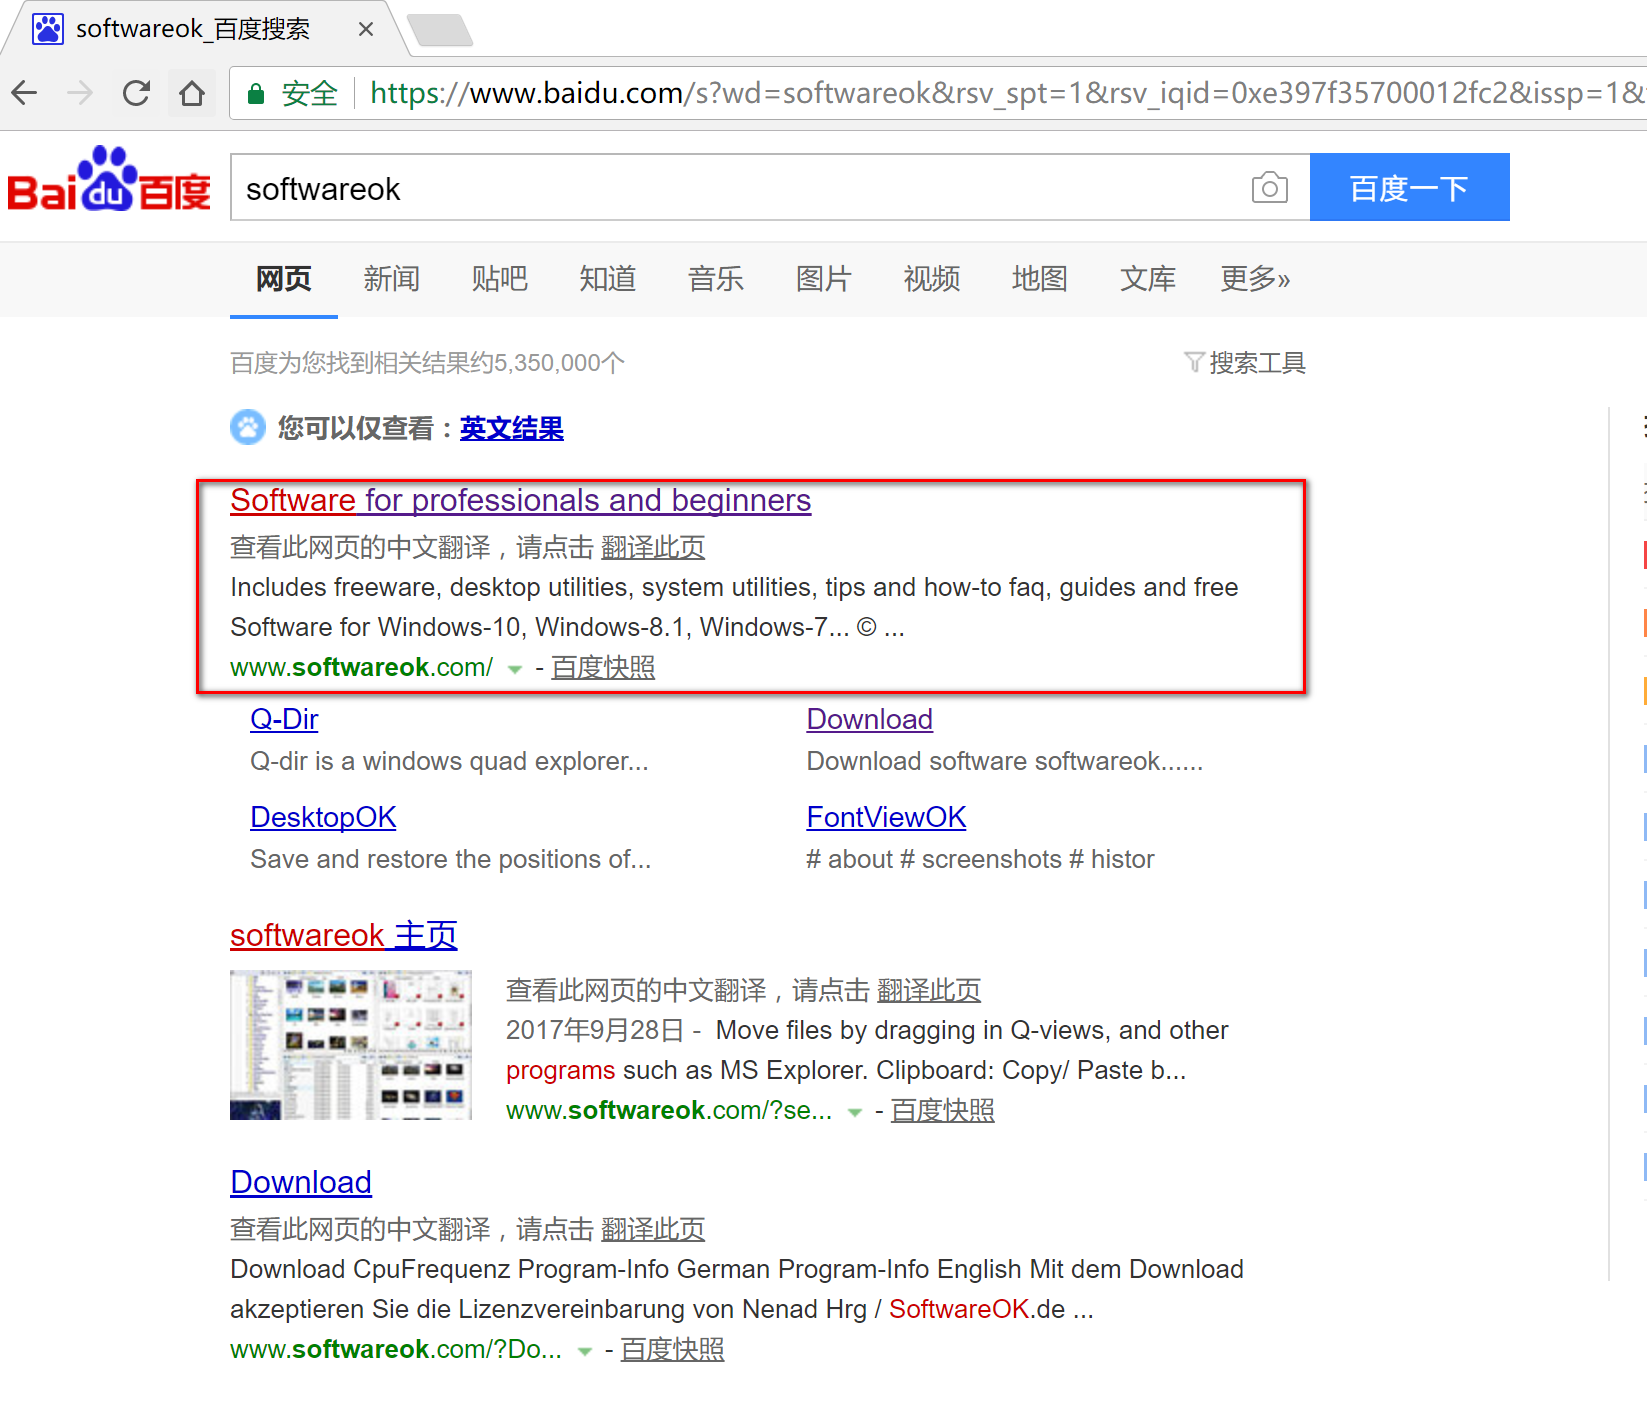
Task: Click text # about # screenshots # histor
Action: pos(980,859)
